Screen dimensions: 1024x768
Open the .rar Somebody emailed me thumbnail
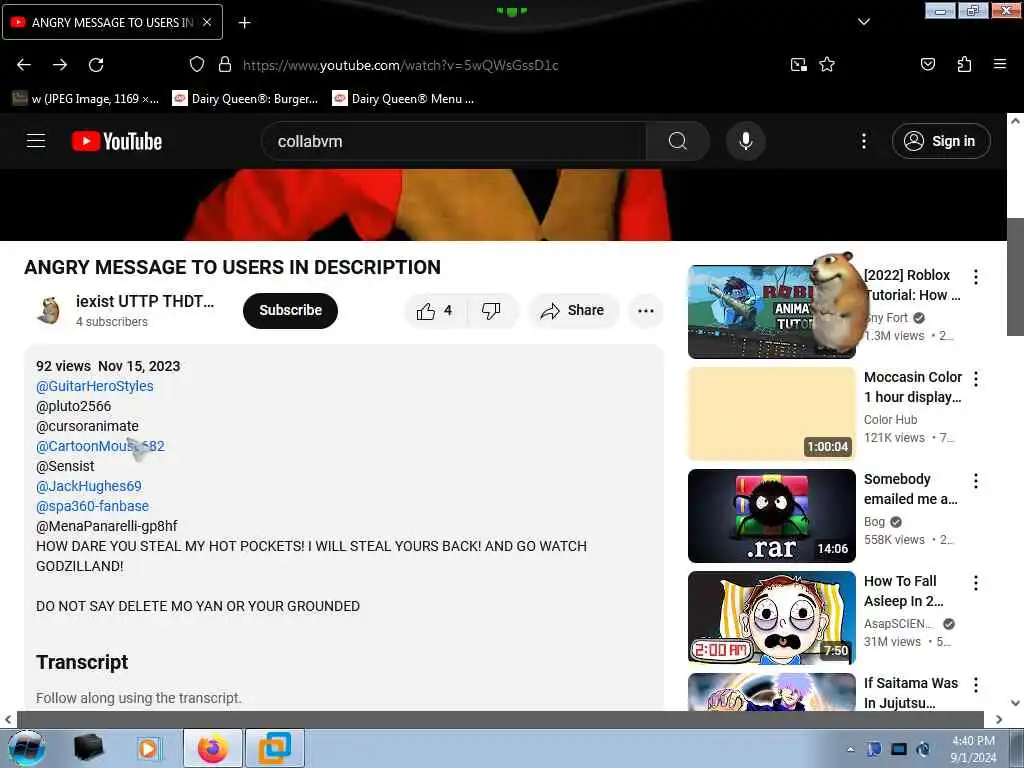click(x=771, y=516)
